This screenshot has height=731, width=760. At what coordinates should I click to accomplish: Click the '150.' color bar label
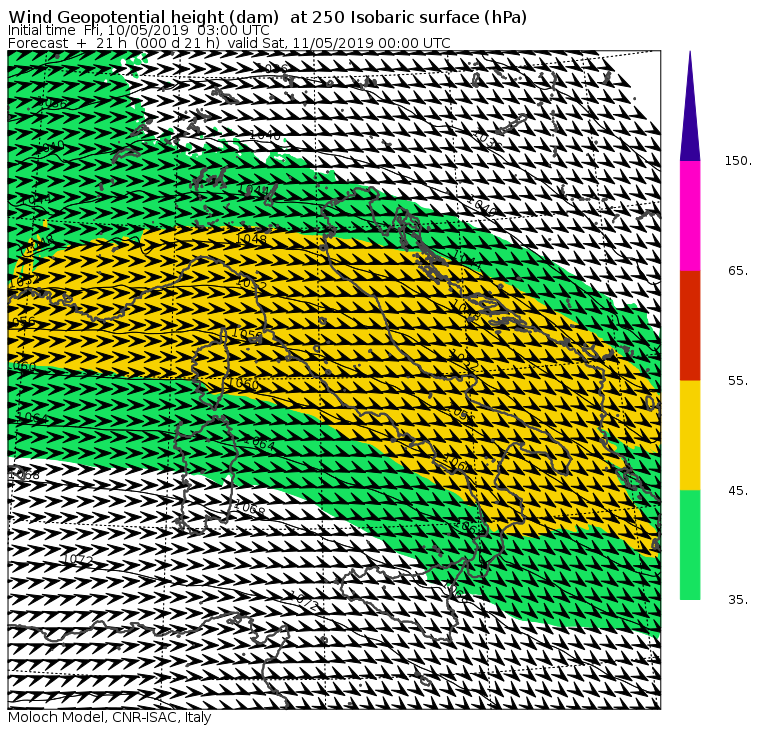[x=738, y=161]
